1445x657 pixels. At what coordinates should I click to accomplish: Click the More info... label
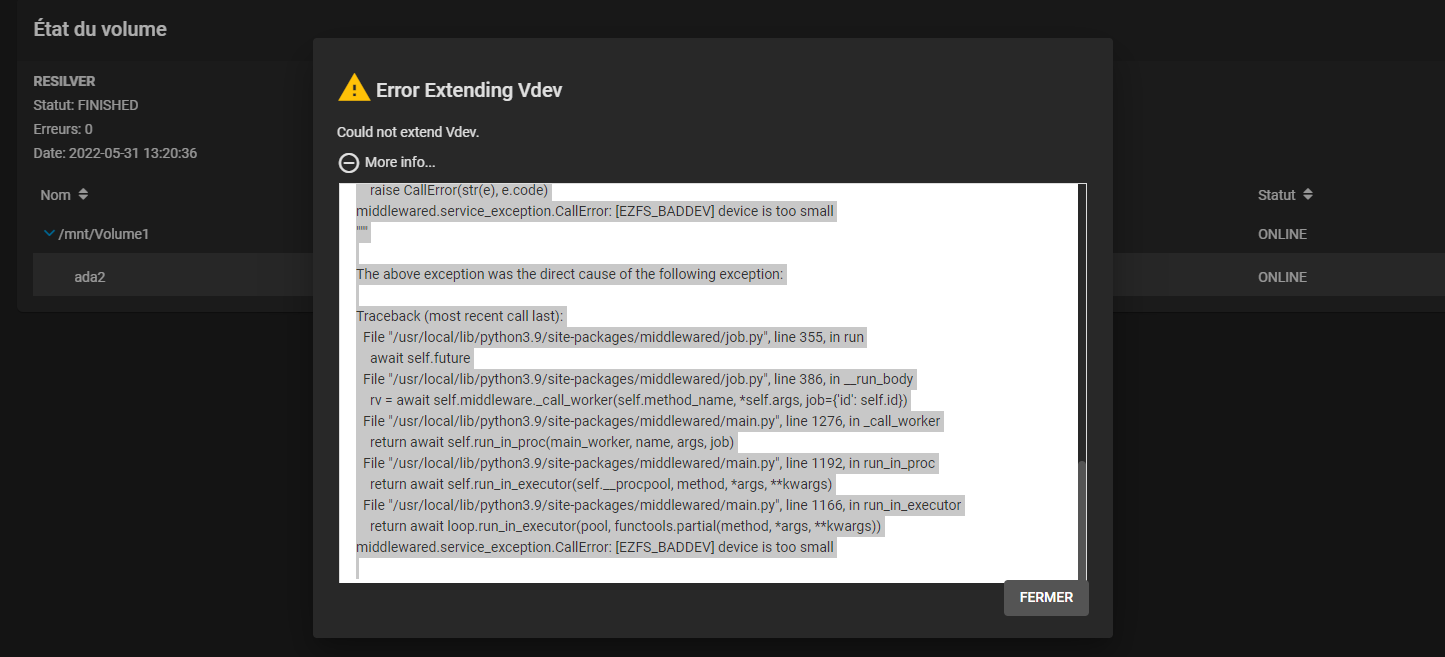(400, 162)
